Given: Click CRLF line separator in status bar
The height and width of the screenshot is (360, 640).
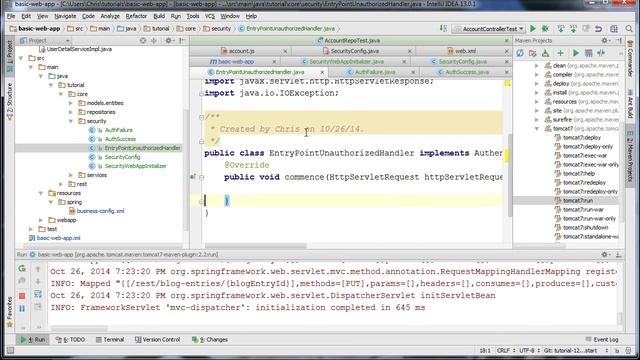Looking at the screenshot, I should click(x=505, y=351).
